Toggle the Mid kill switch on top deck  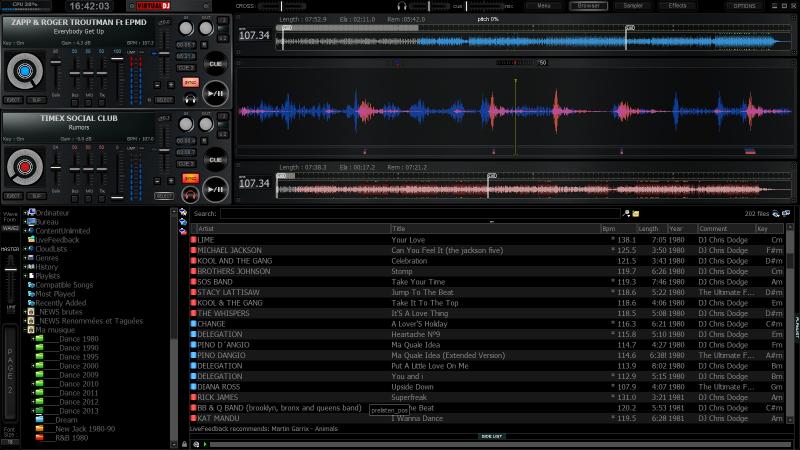tap(89, 102)
